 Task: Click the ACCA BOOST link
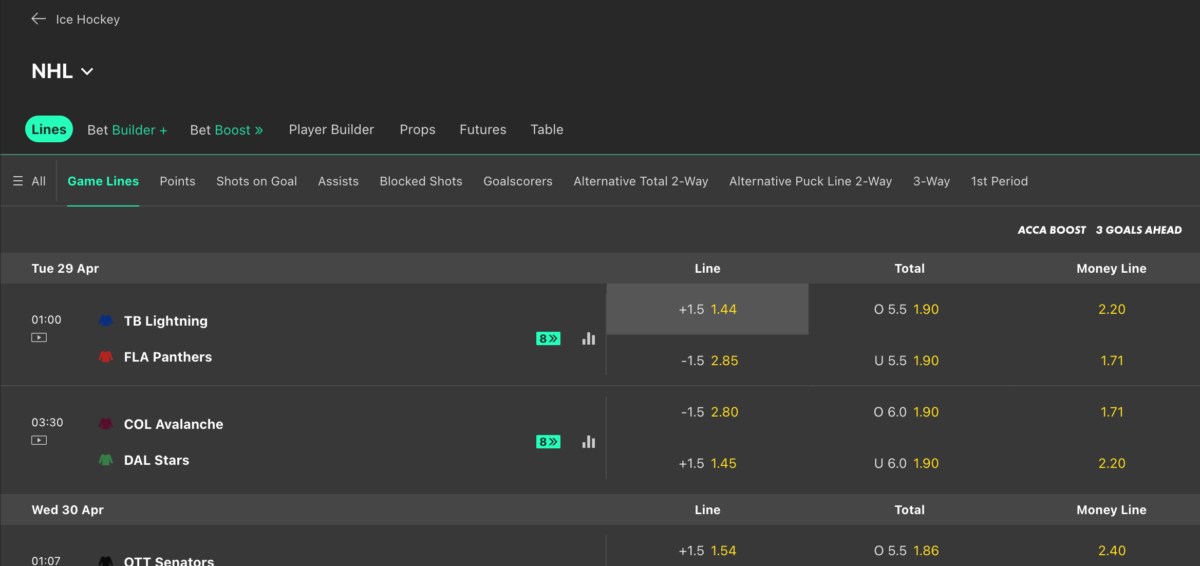click(x=1052, y=230)
